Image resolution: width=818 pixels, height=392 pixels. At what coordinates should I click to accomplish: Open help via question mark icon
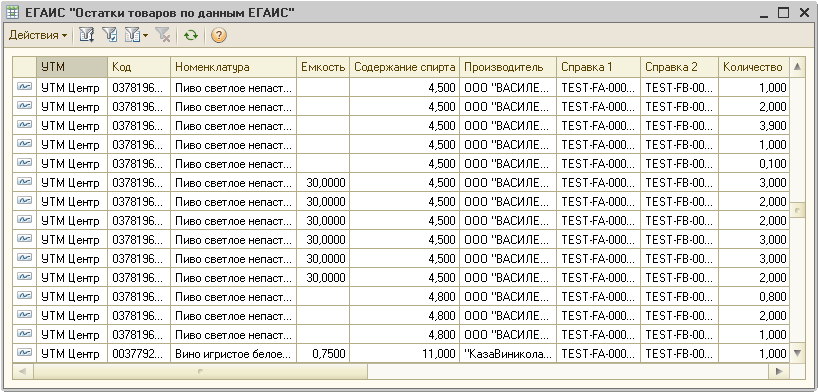219,35
